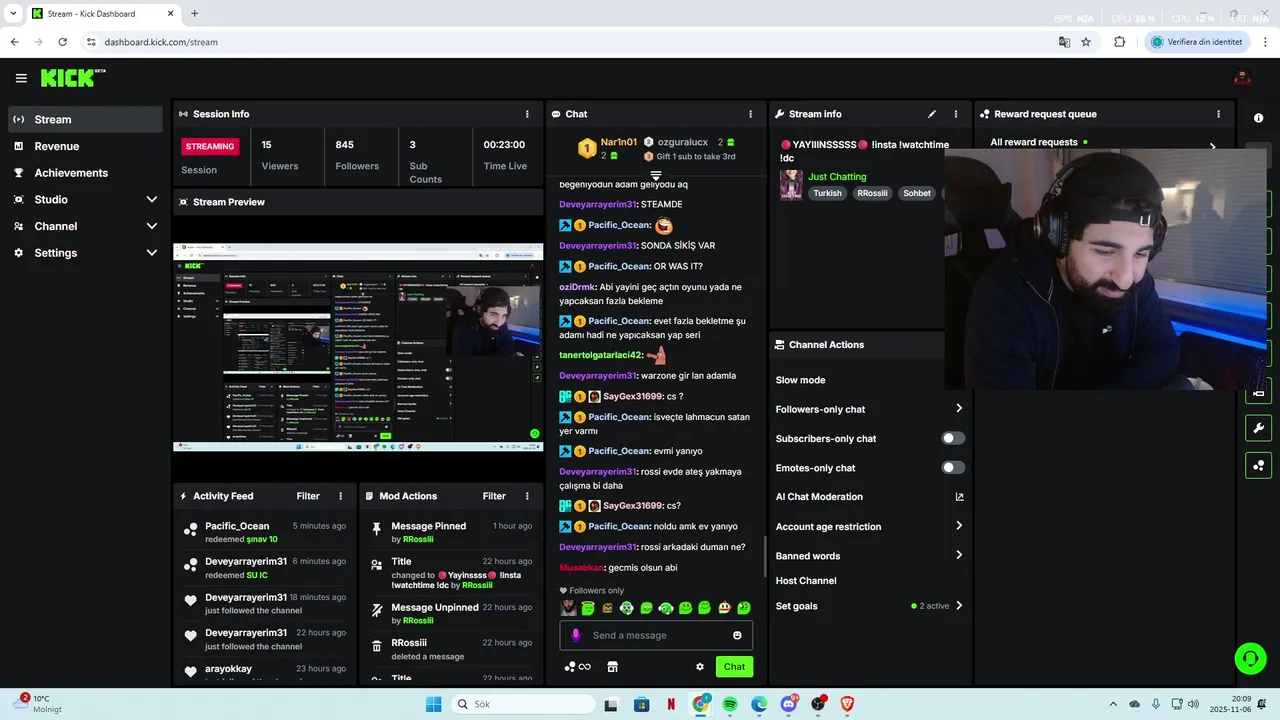Open OBS Studio from the taskbar
Viewport: 1280px width, 720px height.
818,704
